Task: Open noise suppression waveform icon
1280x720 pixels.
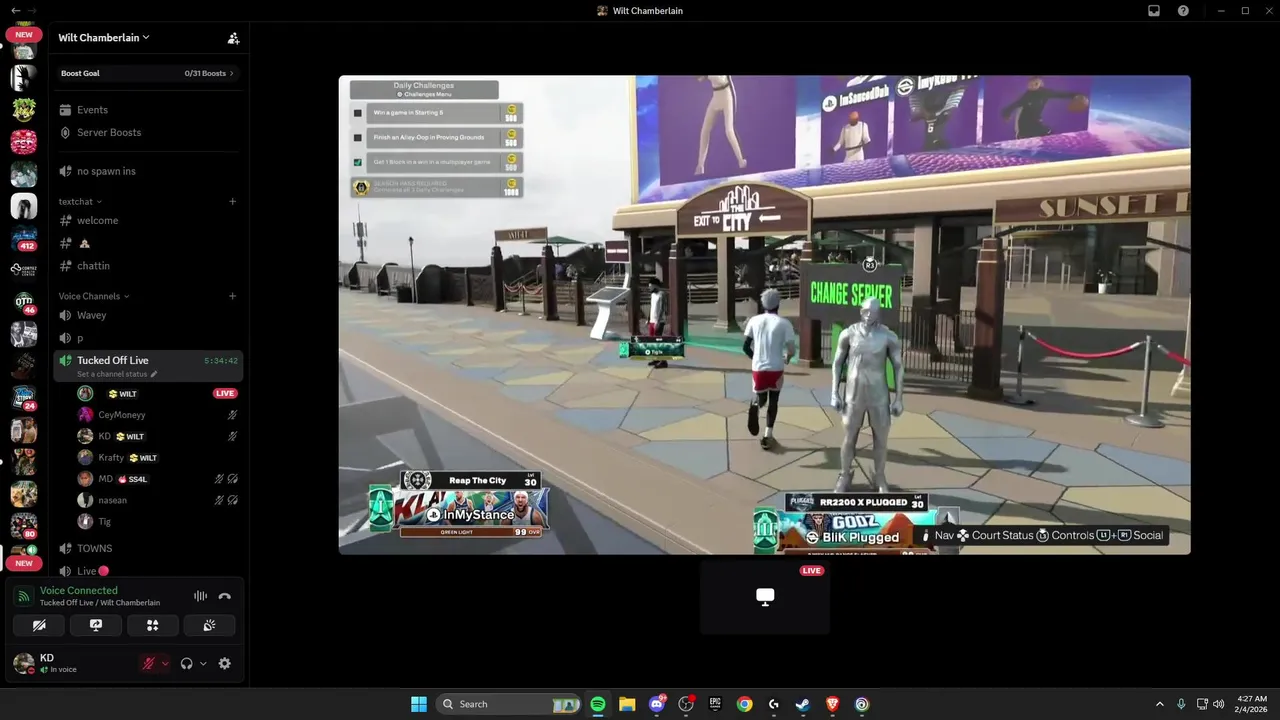Action: click(x=201, y=596)
